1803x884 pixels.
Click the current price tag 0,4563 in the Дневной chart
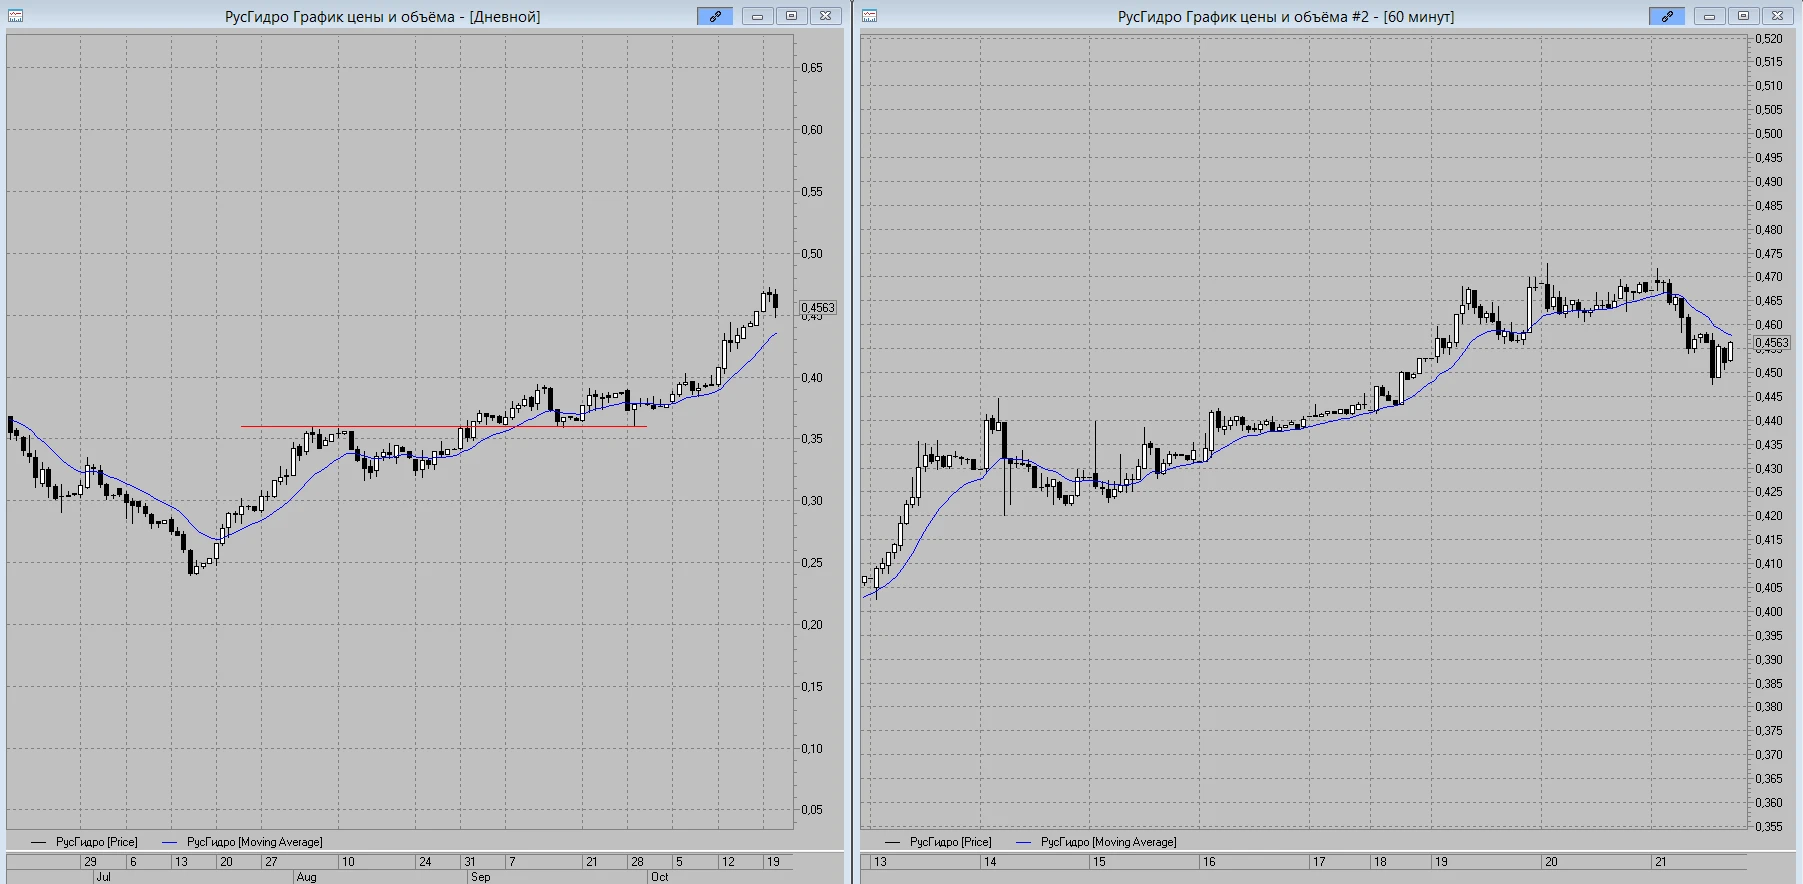[x=818, y=308]
